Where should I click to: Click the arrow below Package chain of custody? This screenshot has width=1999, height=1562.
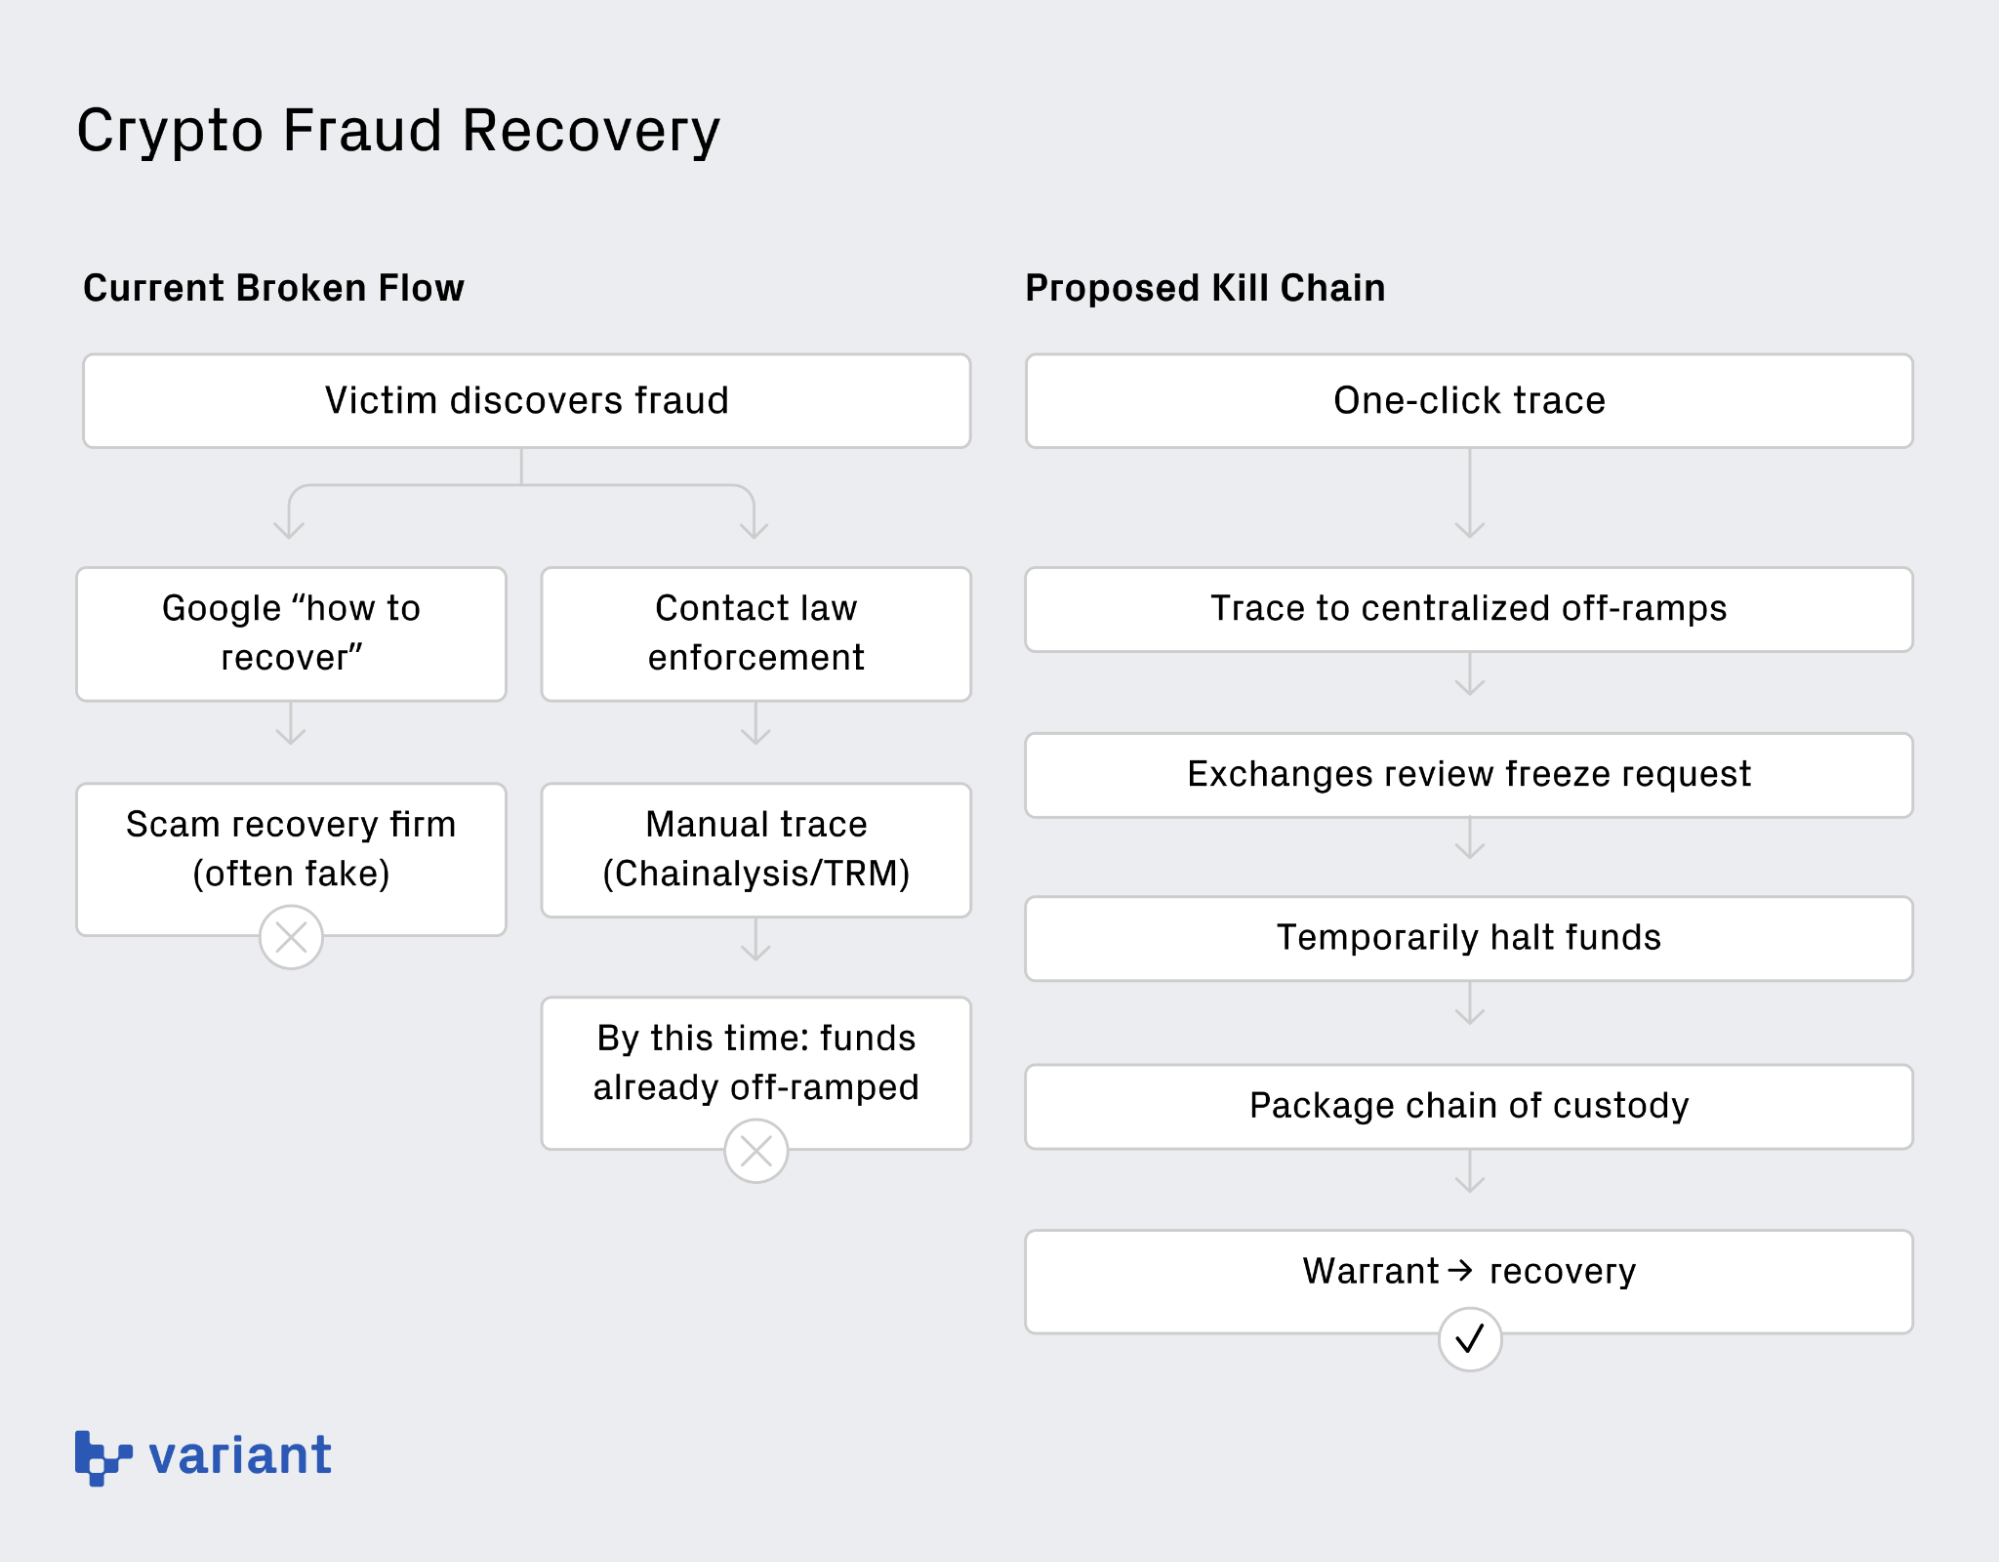(1469, 1172)
